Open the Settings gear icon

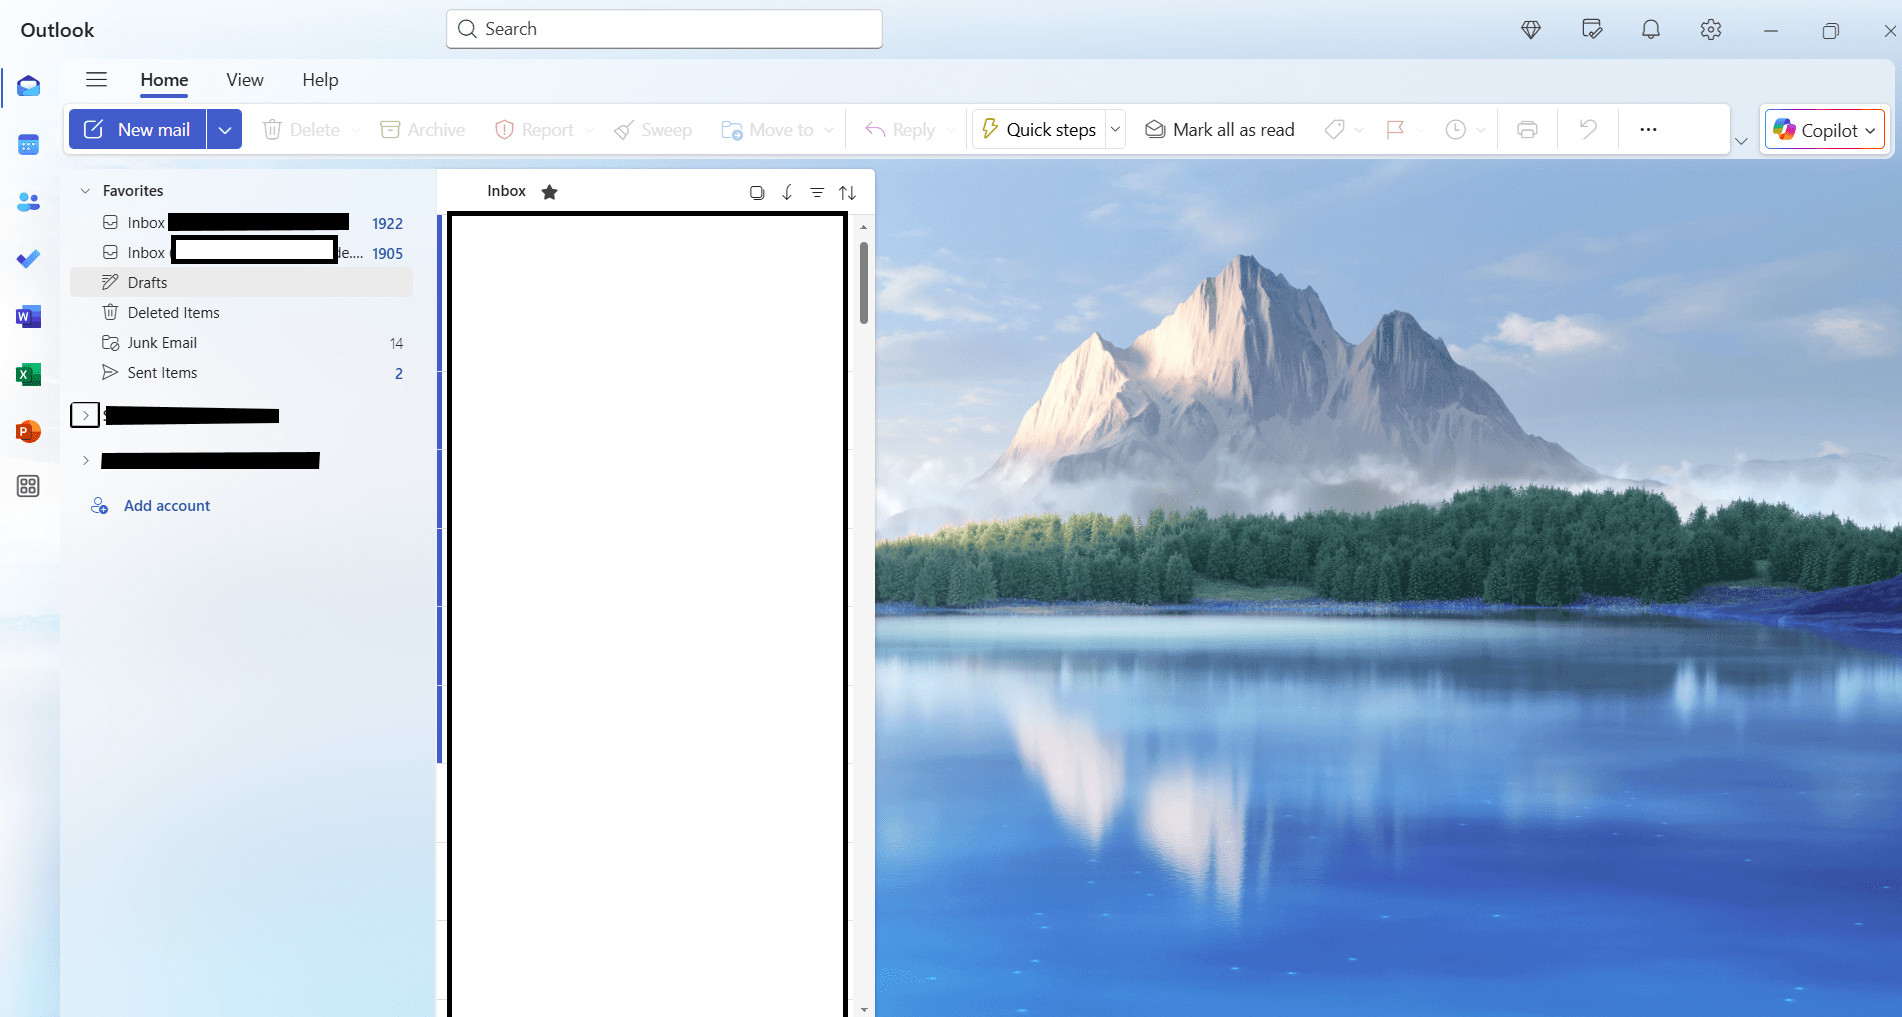click(1710, 30)
